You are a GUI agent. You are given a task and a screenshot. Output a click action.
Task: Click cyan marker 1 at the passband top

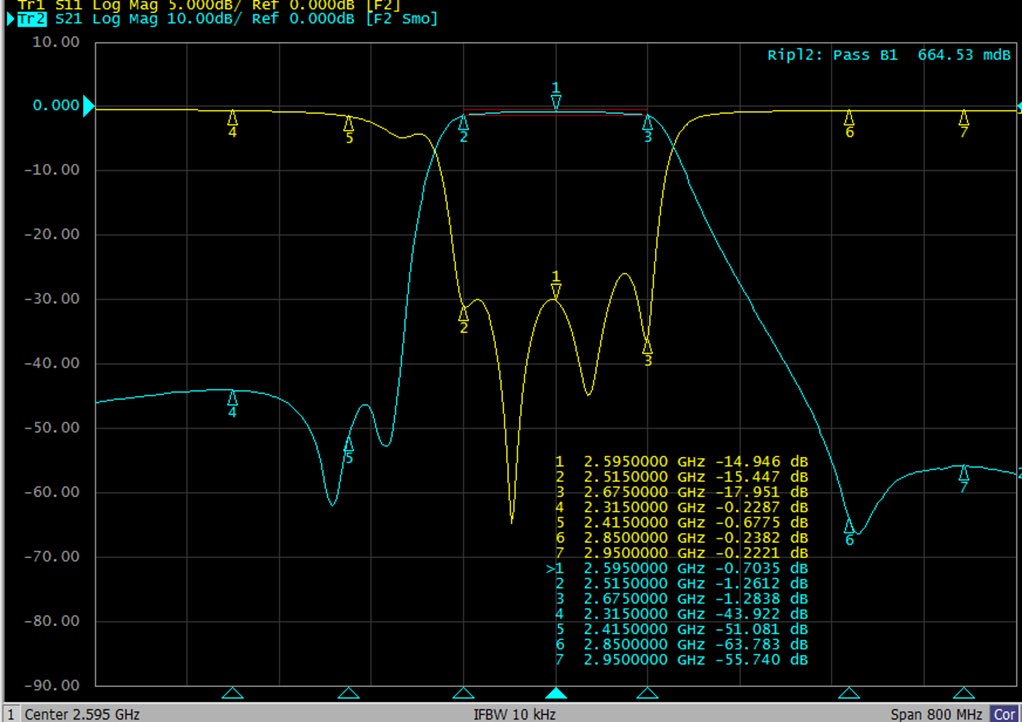(556, 101)
